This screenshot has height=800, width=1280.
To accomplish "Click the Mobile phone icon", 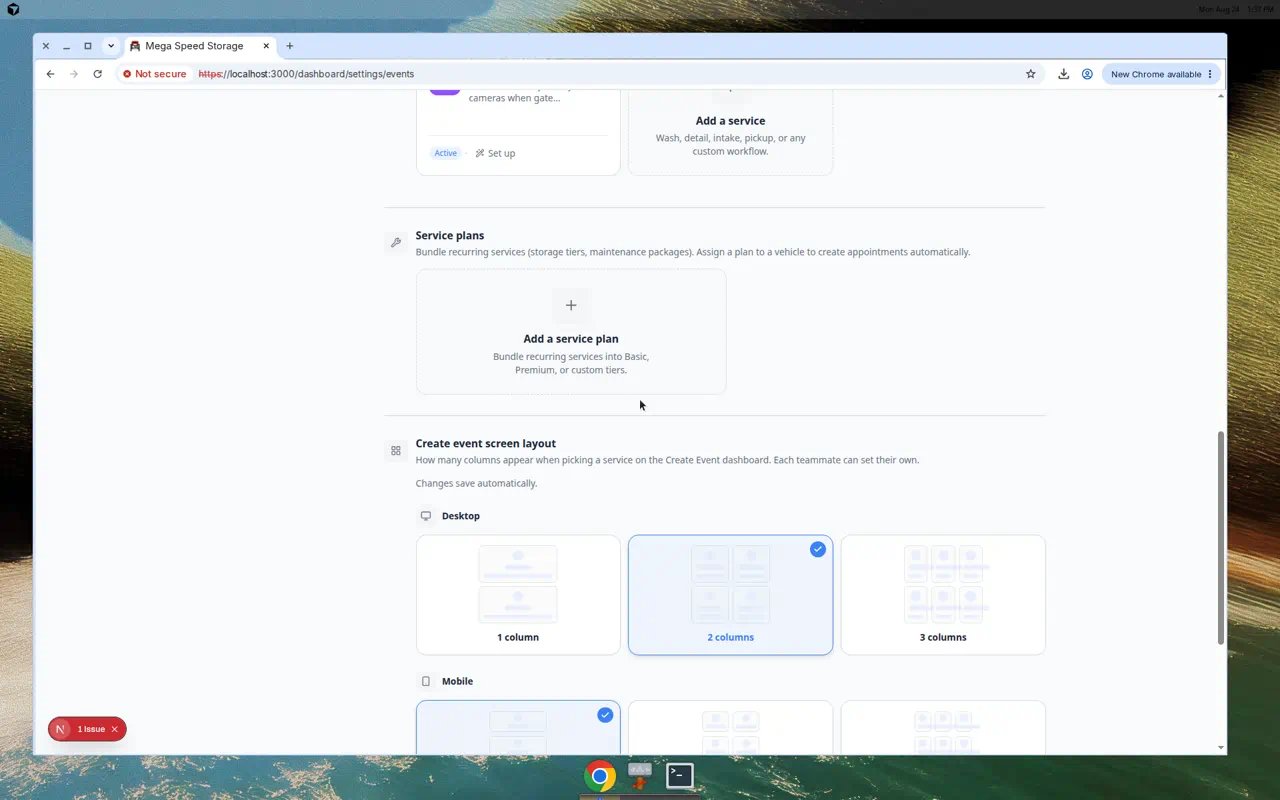I will click(426, 681).
